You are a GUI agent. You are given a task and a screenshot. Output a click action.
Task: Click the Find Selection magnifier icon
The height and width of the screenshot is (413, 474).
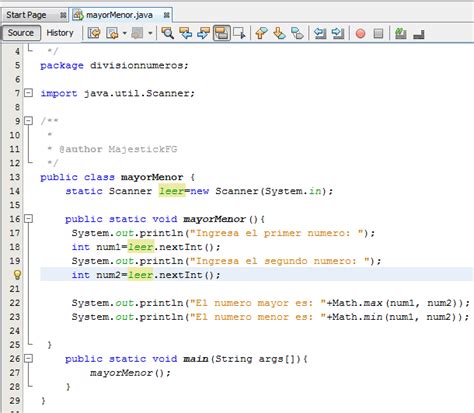(167, 33)
